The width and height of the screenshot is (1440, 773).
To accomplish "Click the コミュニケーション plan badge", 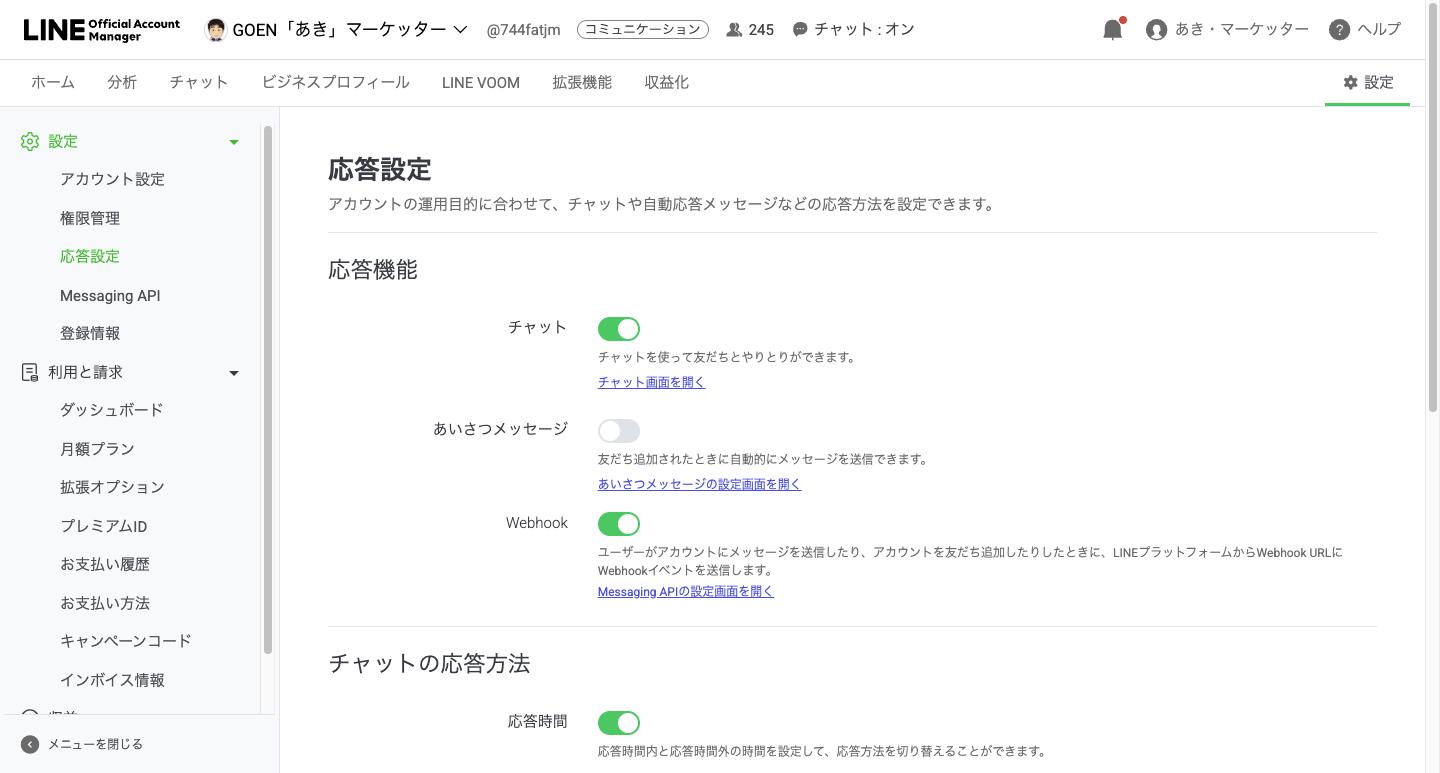I will 643,30.
